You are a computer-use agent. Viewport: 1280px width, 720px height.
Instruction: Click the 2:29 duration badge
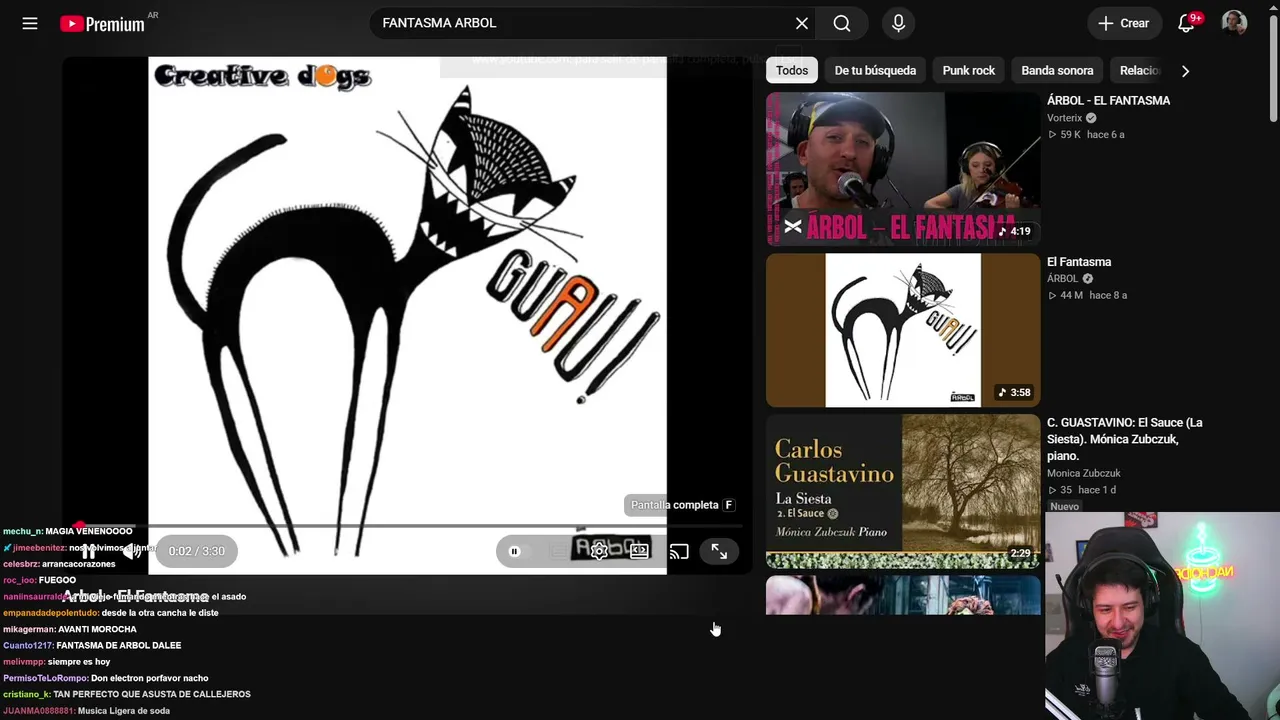click(1020, 553)
